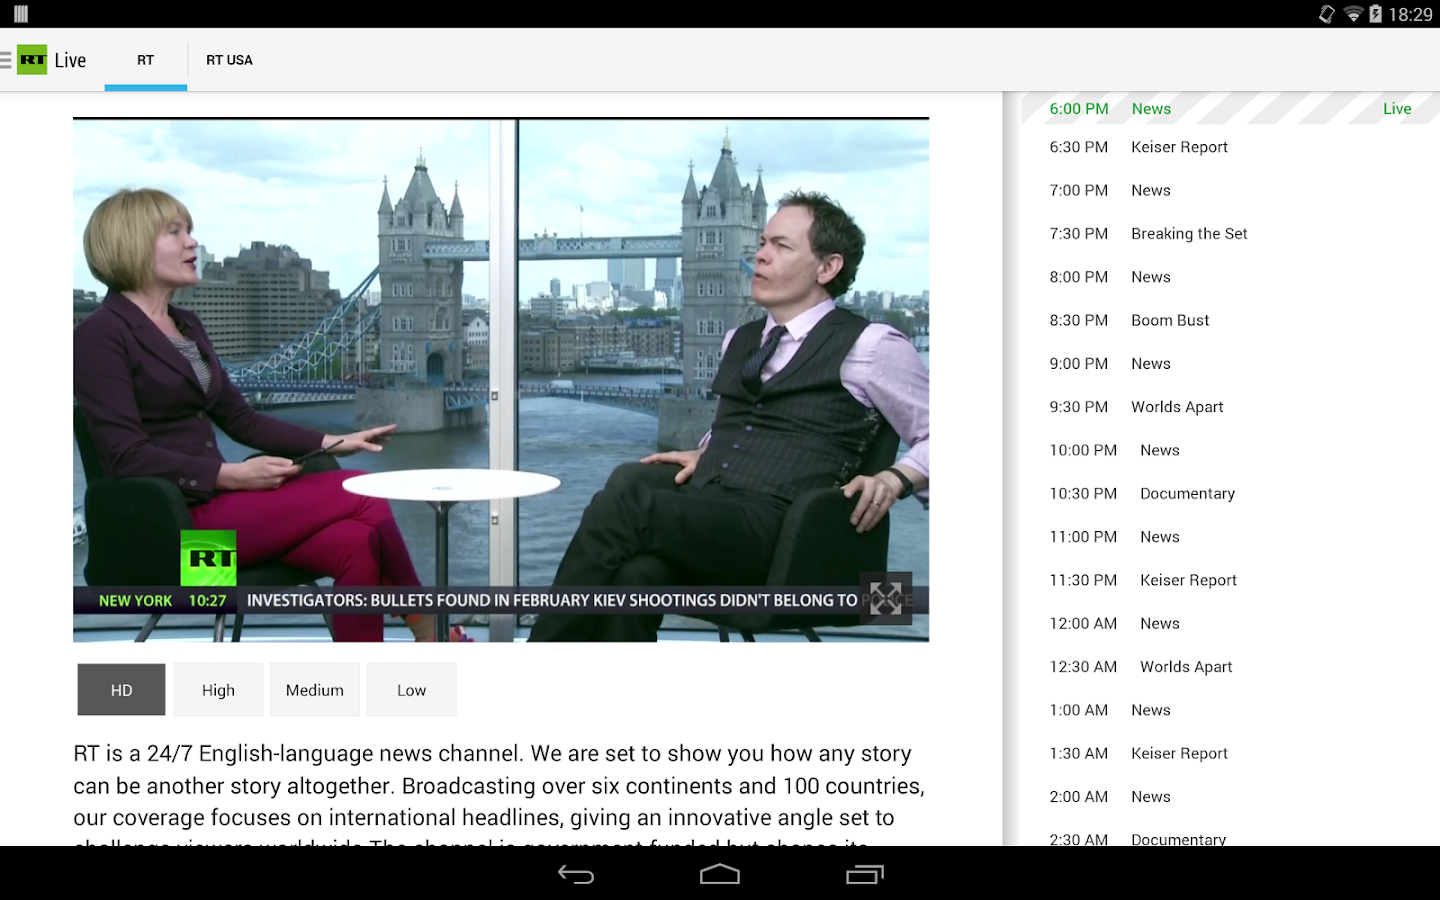The width and height of the screenshot is (1440, 900).
Task: Enter fullscreen with the expand video icon
Action: pyautogui.click(x=886, y=598)
